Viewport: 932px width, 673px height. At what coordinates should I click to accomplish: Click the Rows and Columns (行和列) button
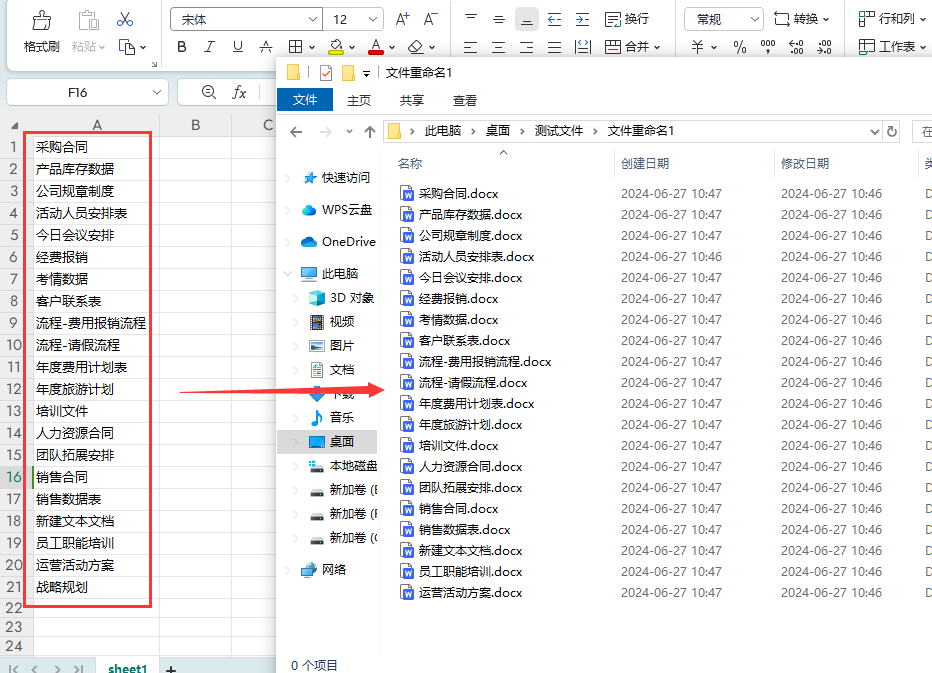[892, 20]
